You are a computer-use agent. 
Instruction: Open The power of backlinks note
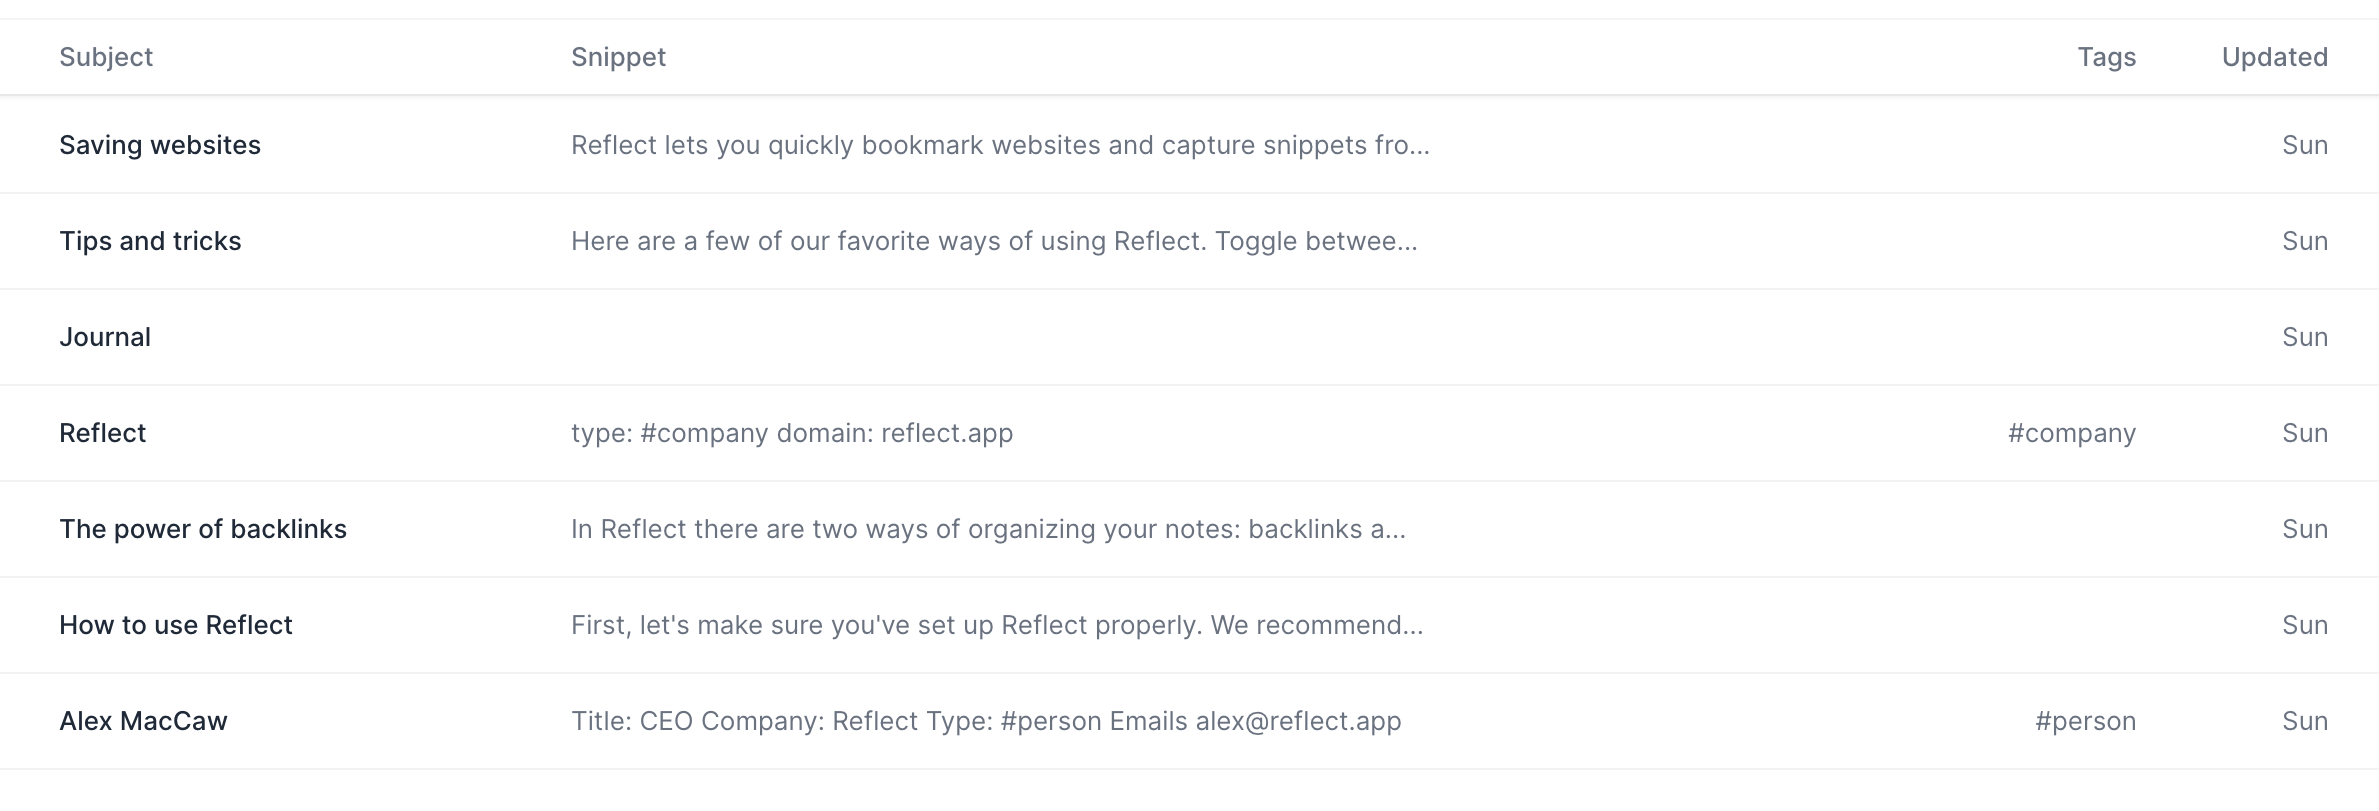point(203,529)
